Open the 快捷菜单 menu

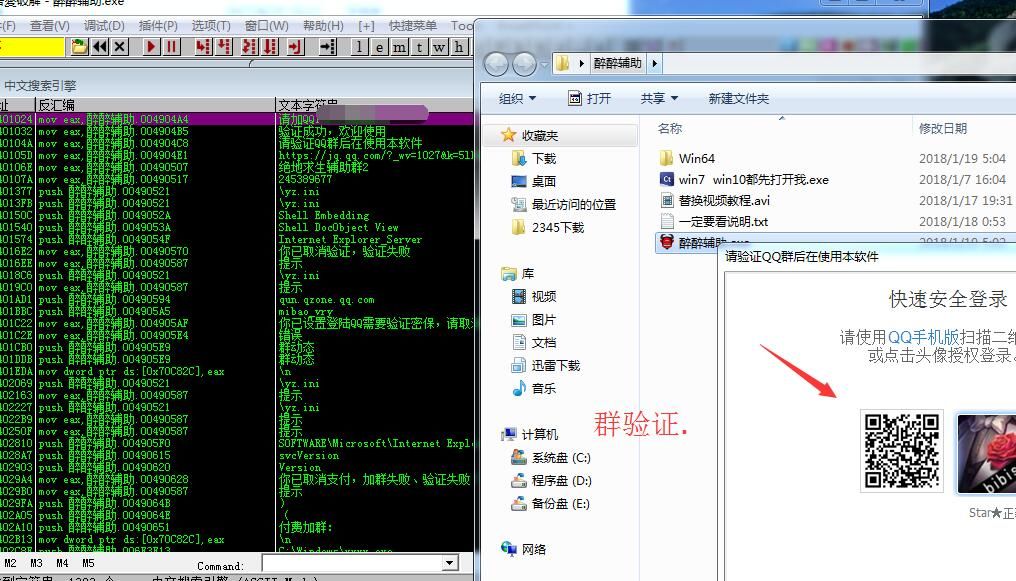click(413, 25)
